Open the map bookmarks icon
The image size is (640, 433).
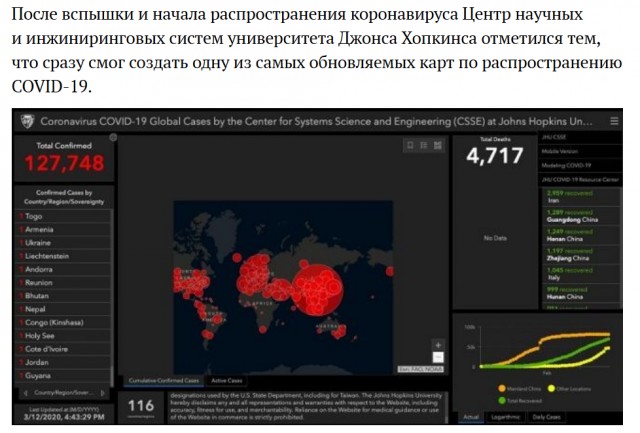click(x=410, y=145)
